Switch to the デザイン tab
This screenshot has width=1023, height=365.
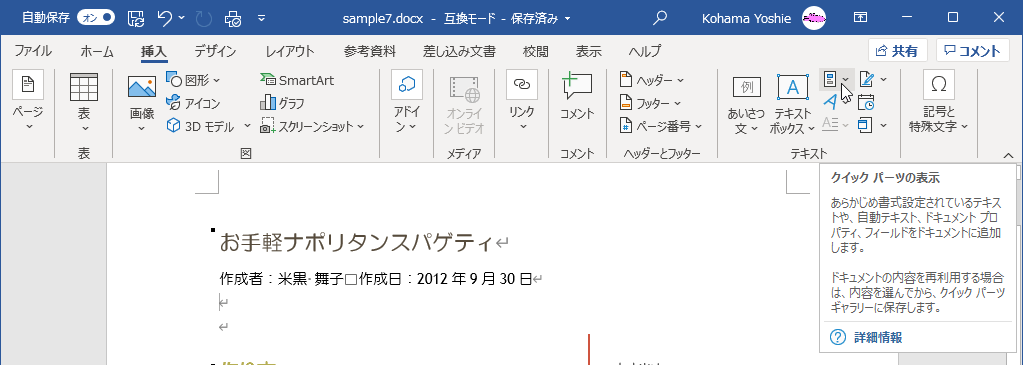click(215, 52)
